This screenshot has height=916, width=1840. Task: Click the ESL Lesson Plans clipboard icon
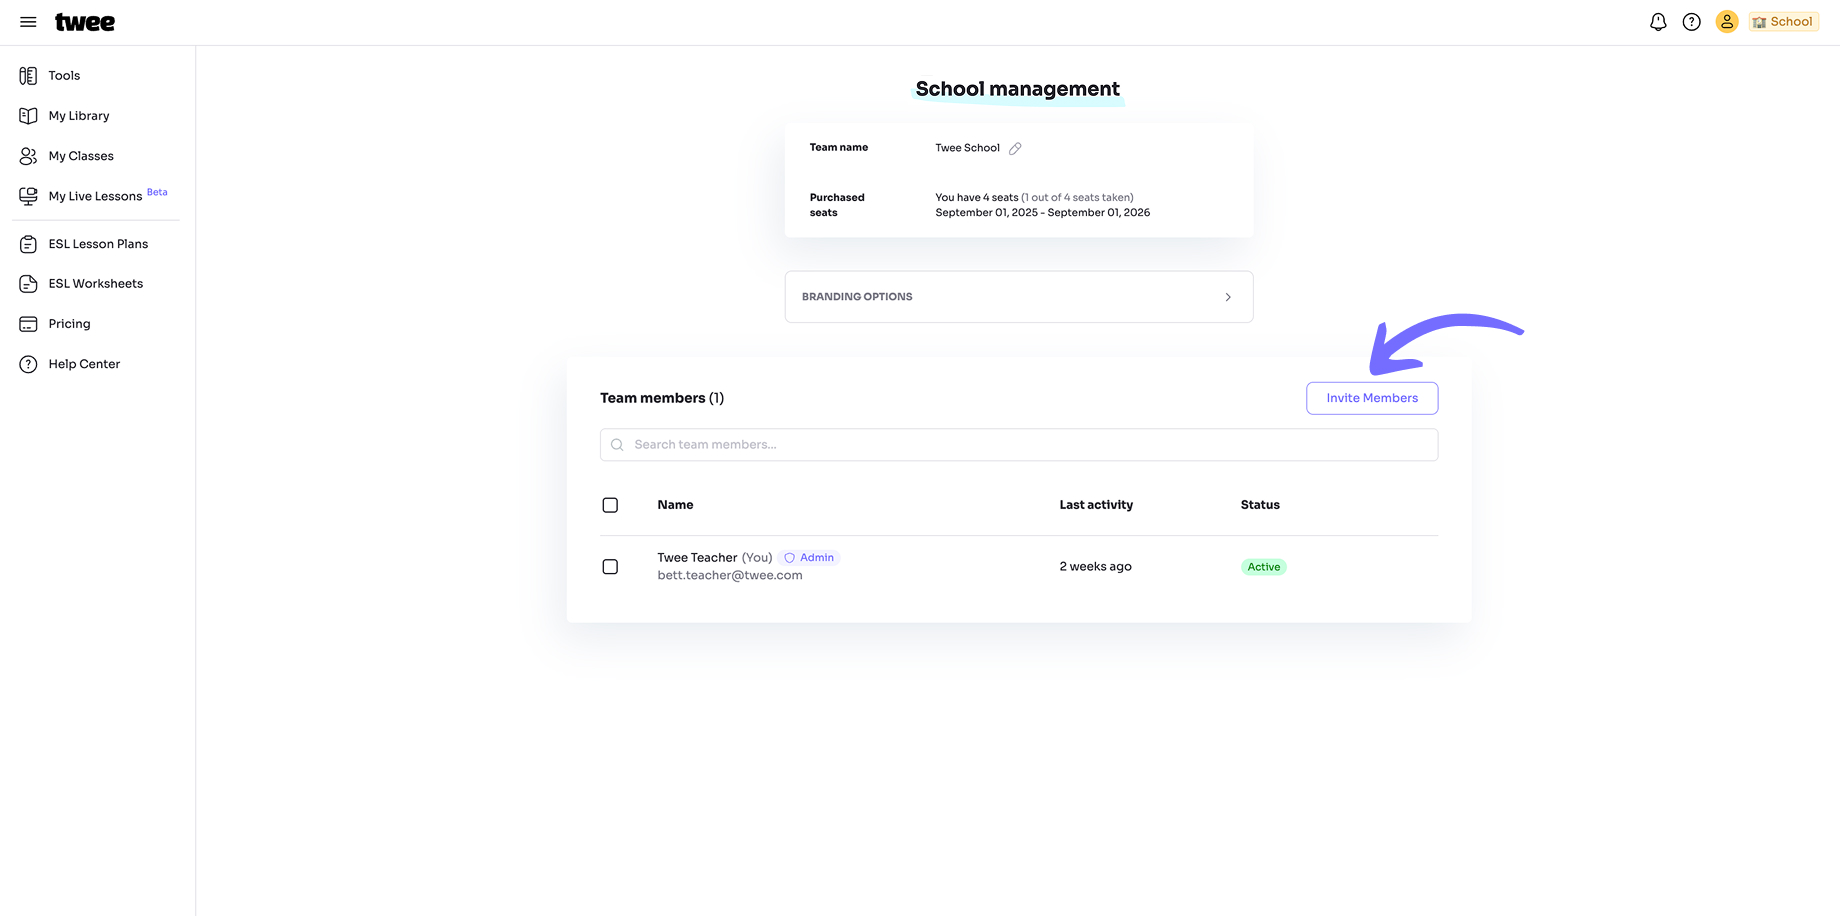pyautogui.click(x=28, y=244)
